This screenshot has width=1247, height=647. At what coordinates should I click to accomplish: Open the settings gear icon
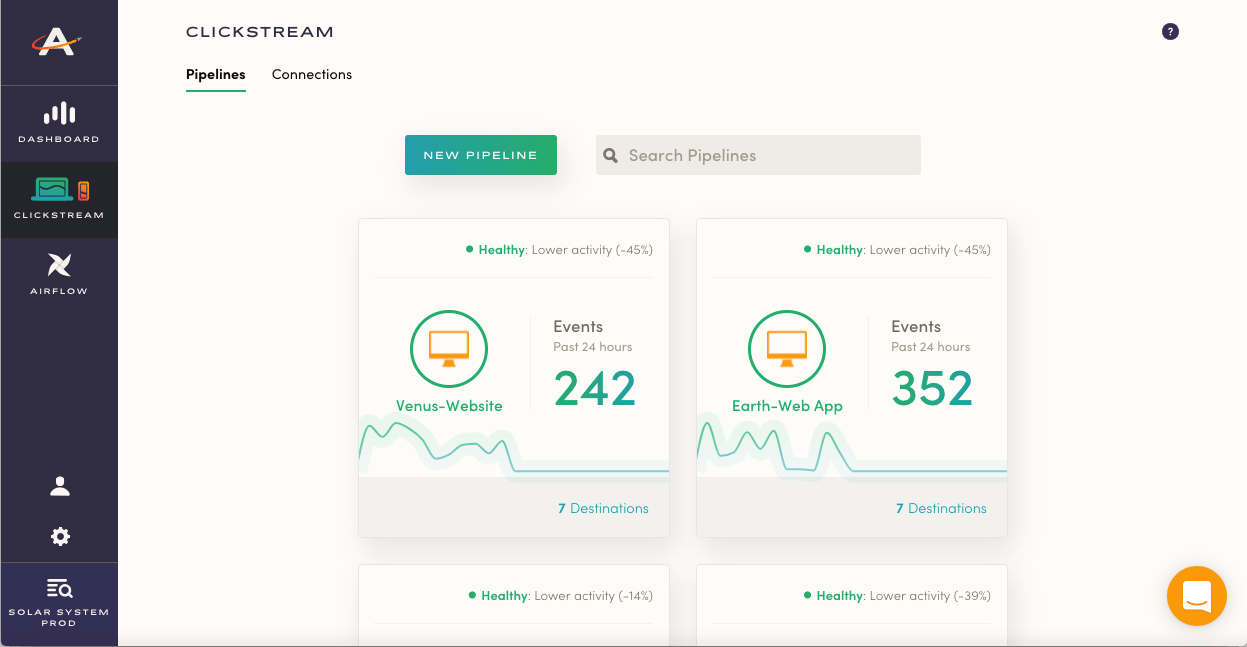[x=60, y=537]
